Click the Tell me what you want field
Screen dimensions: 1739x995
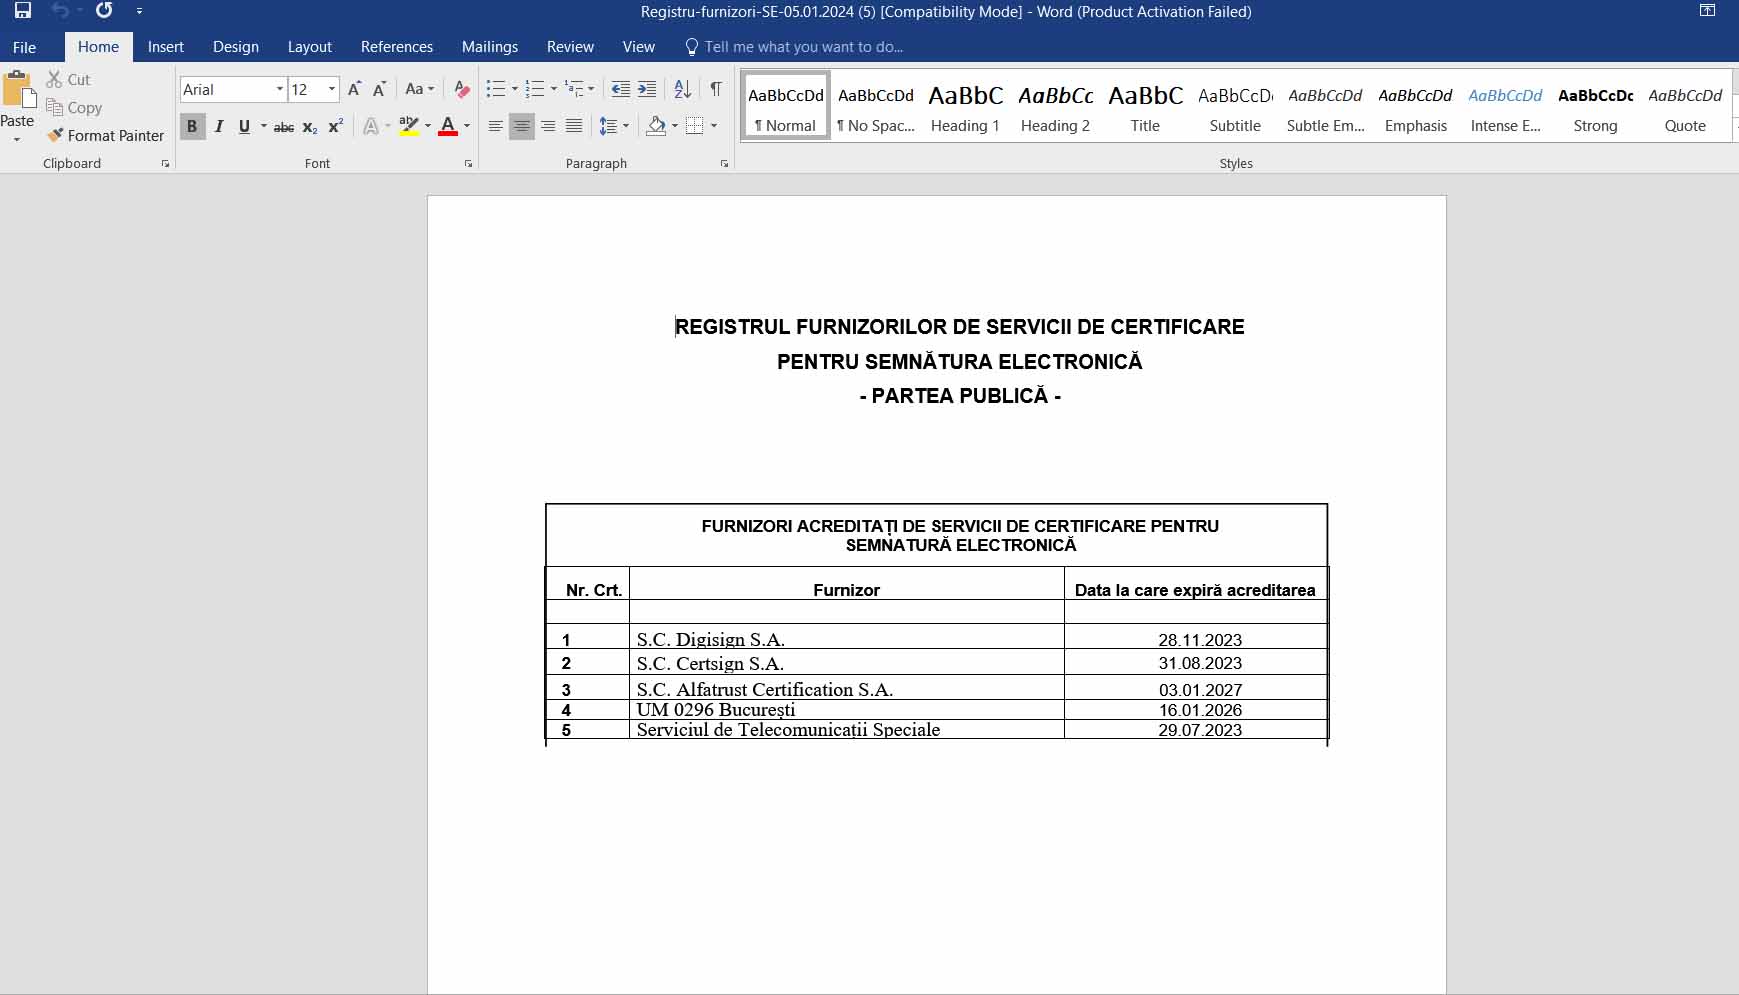(803, 47)
